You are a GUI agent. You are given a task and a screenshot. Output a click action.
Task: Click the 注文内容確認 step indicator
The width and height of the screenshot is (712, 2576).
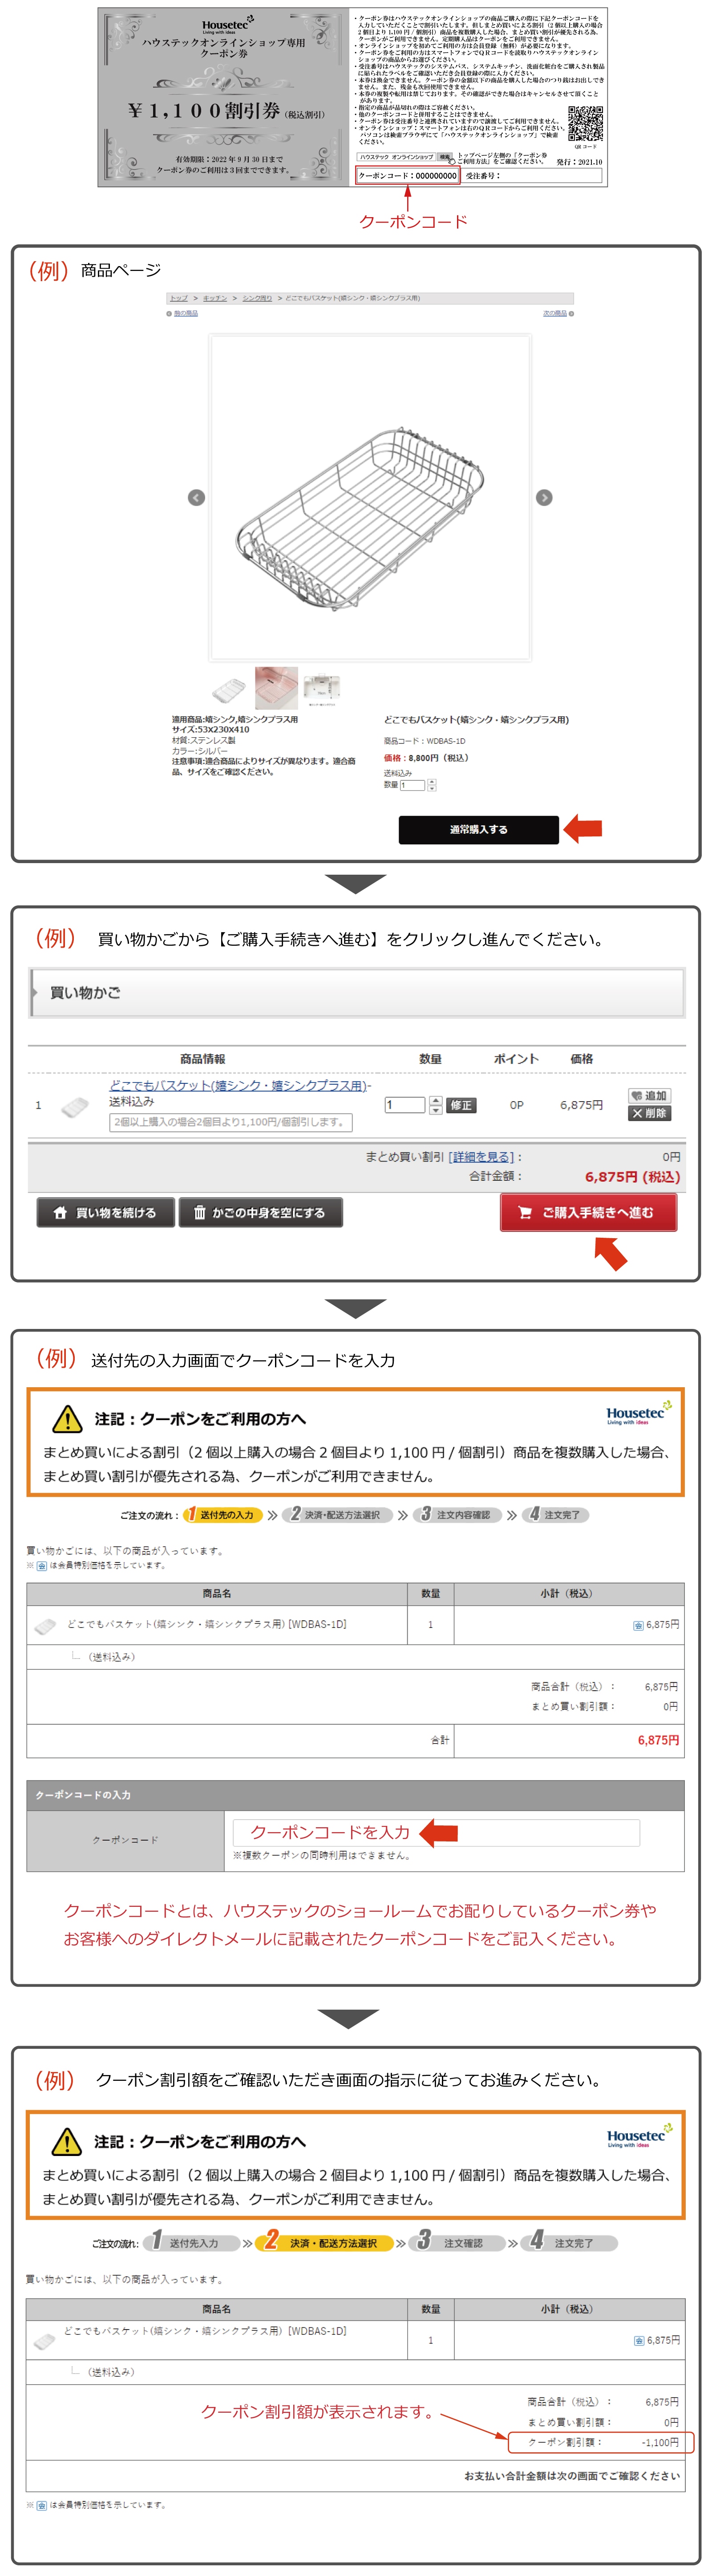(x=456, y=1514)
